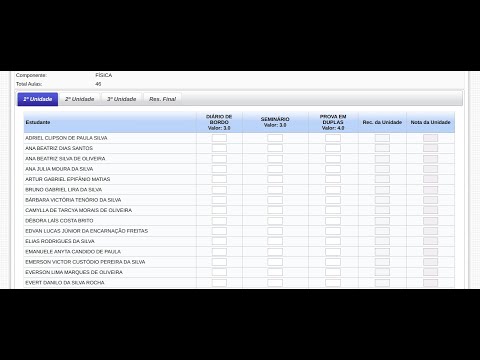480x360 pixels.
Task: Click Diário de Bordo field for Evert Danilo da Silva Rocha
Action: coord(219,283)
